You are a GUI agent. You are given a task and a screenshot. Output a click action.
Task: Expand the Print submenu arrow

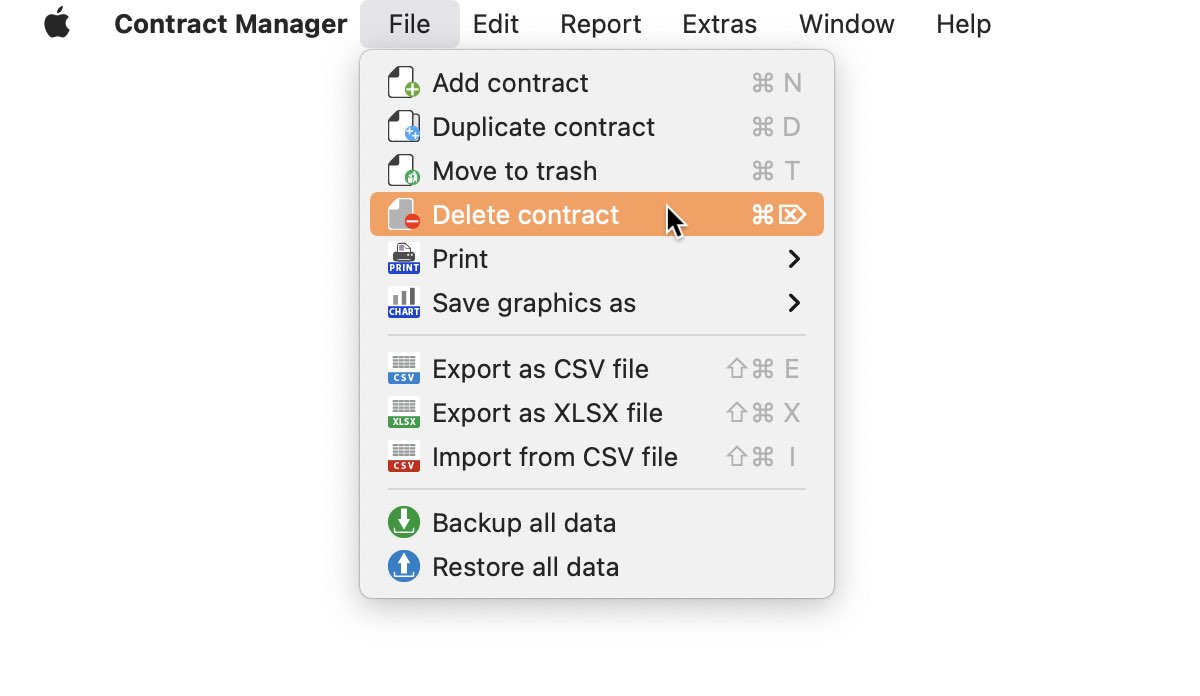click(x=794, y=259)
